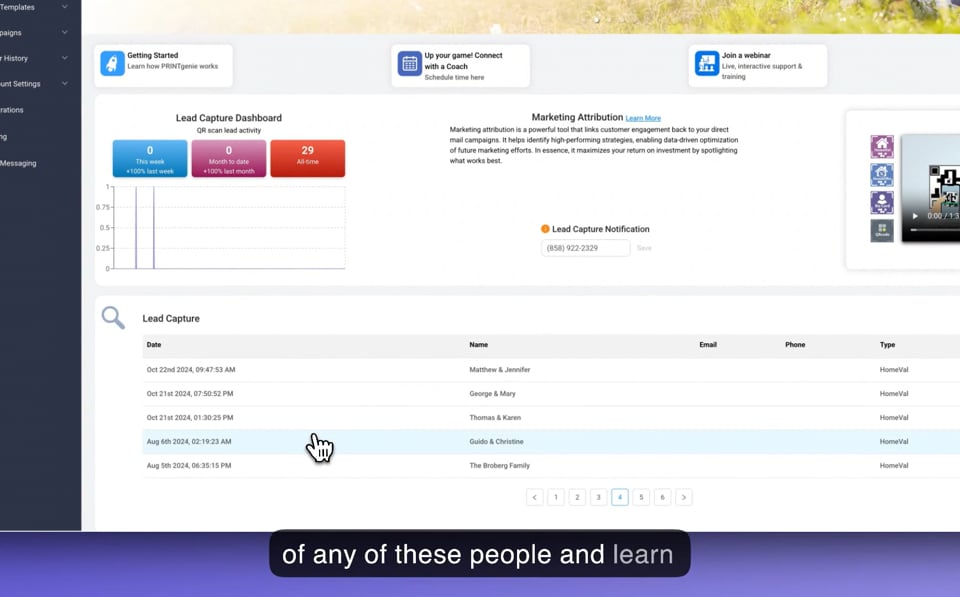Open the Matthew & Jennifer lead
The width and height of the screenshot is (960, 597).
500,370
